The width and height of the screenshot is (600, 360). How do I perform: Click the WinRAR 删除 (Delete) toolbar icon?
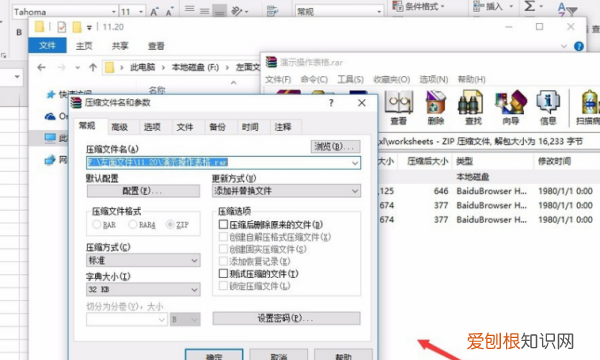click(436, 108)
